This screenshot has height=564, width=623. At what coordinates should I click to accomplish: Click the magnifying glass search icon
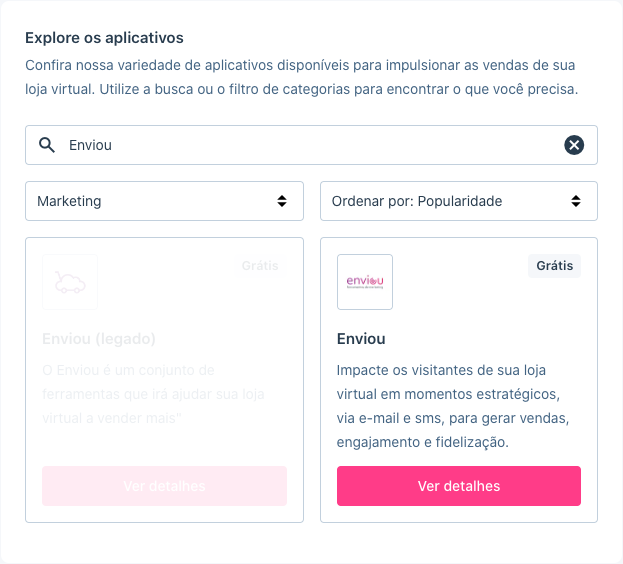pyautogui.click(x=47, y=145)
